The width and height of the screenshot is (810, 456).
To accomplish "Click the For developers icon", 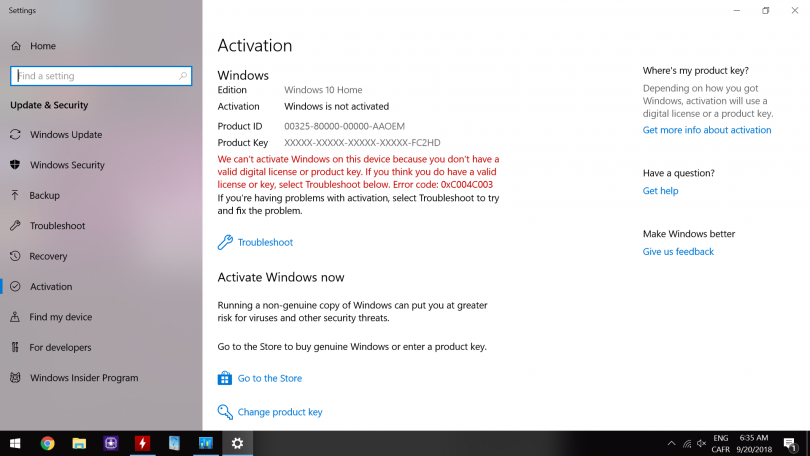I will (16, 348).
